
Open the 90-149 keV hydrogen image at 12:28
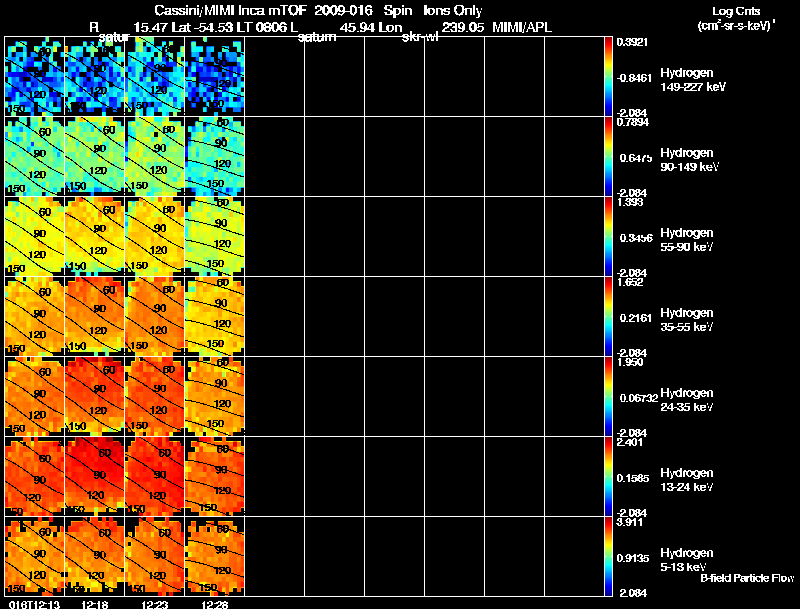pos(215,157)
